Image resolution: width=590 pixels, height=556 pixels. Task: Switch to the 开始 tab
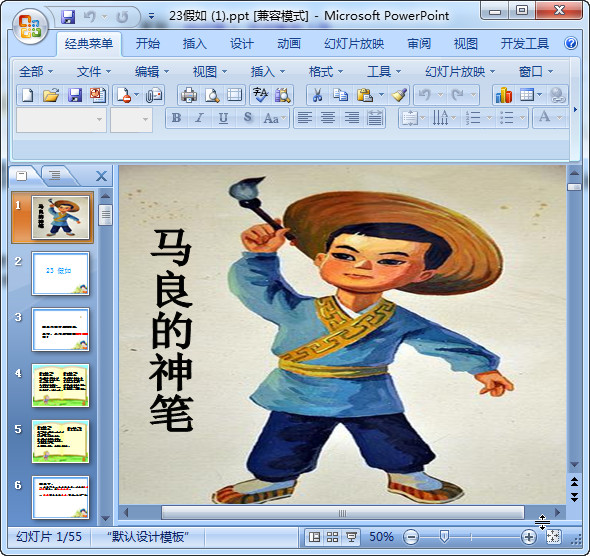coord(148,44)
